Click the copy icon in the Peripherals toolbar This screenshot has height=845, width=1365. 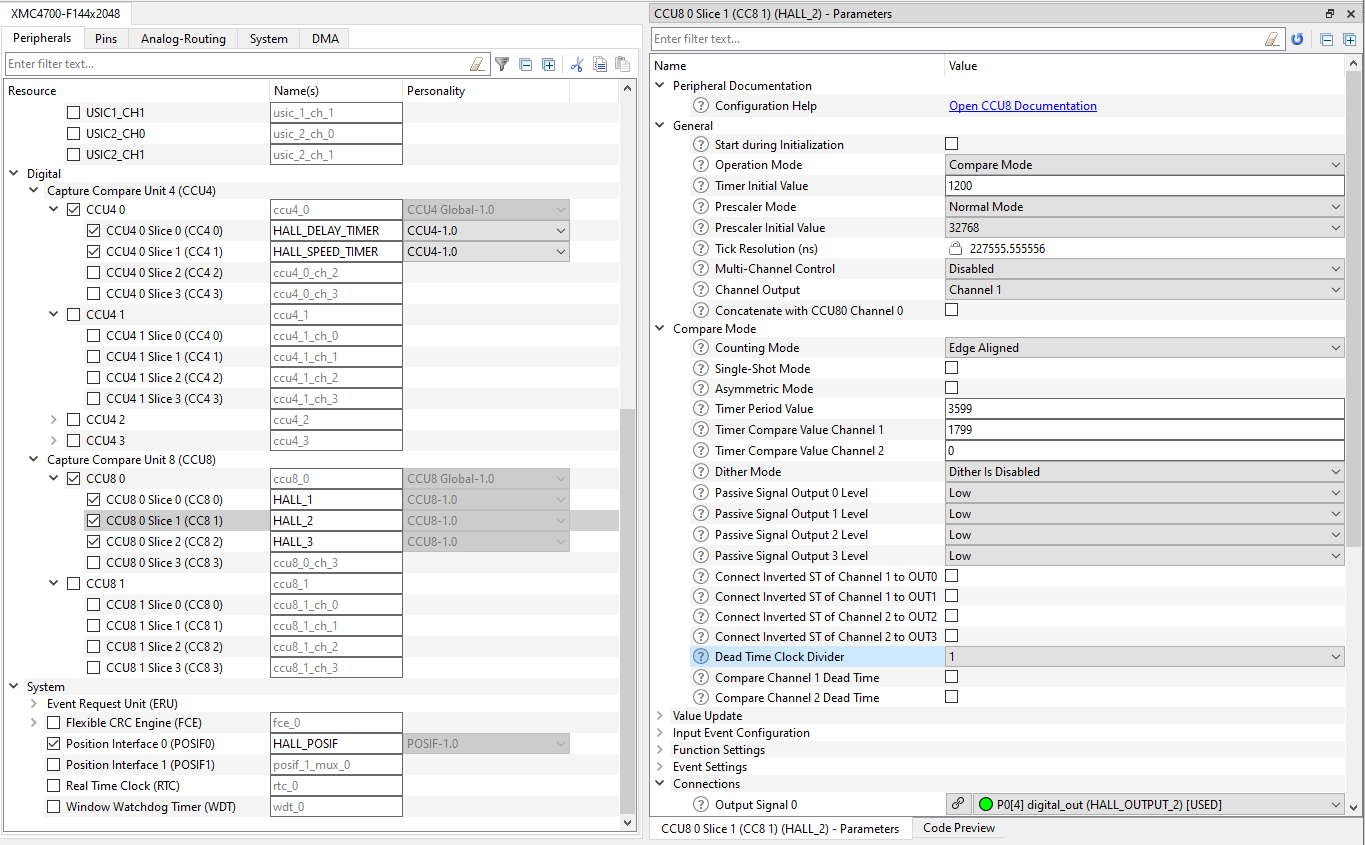click(600, 64)
